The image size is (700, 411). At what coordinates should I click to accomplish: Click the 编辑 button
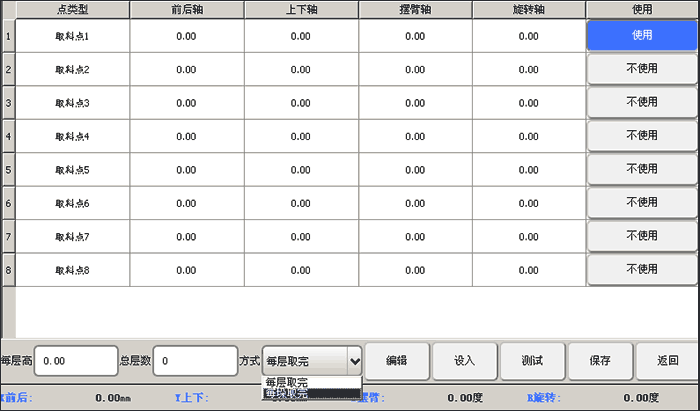point(396,360)
